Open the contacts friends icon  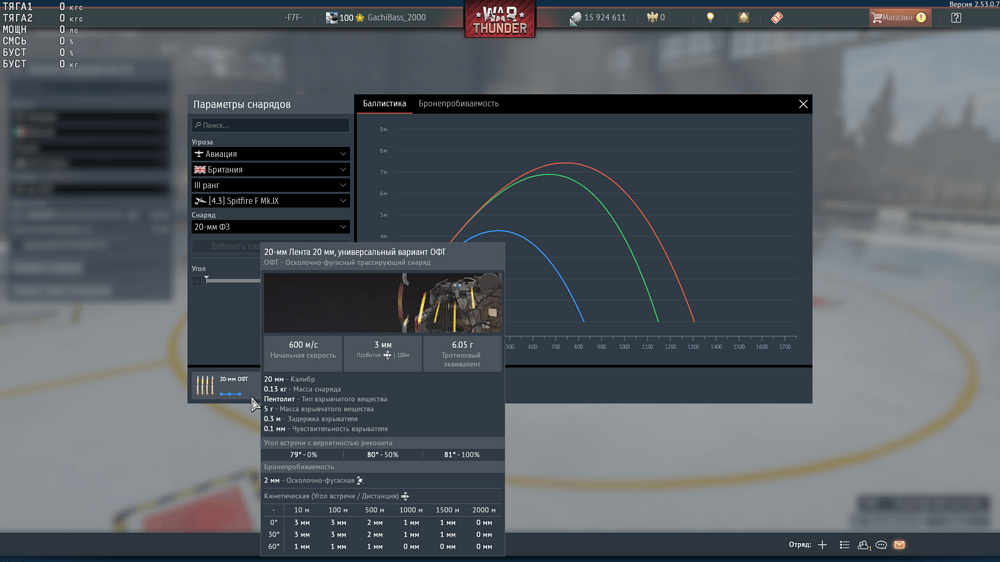(x=863, y=545)
